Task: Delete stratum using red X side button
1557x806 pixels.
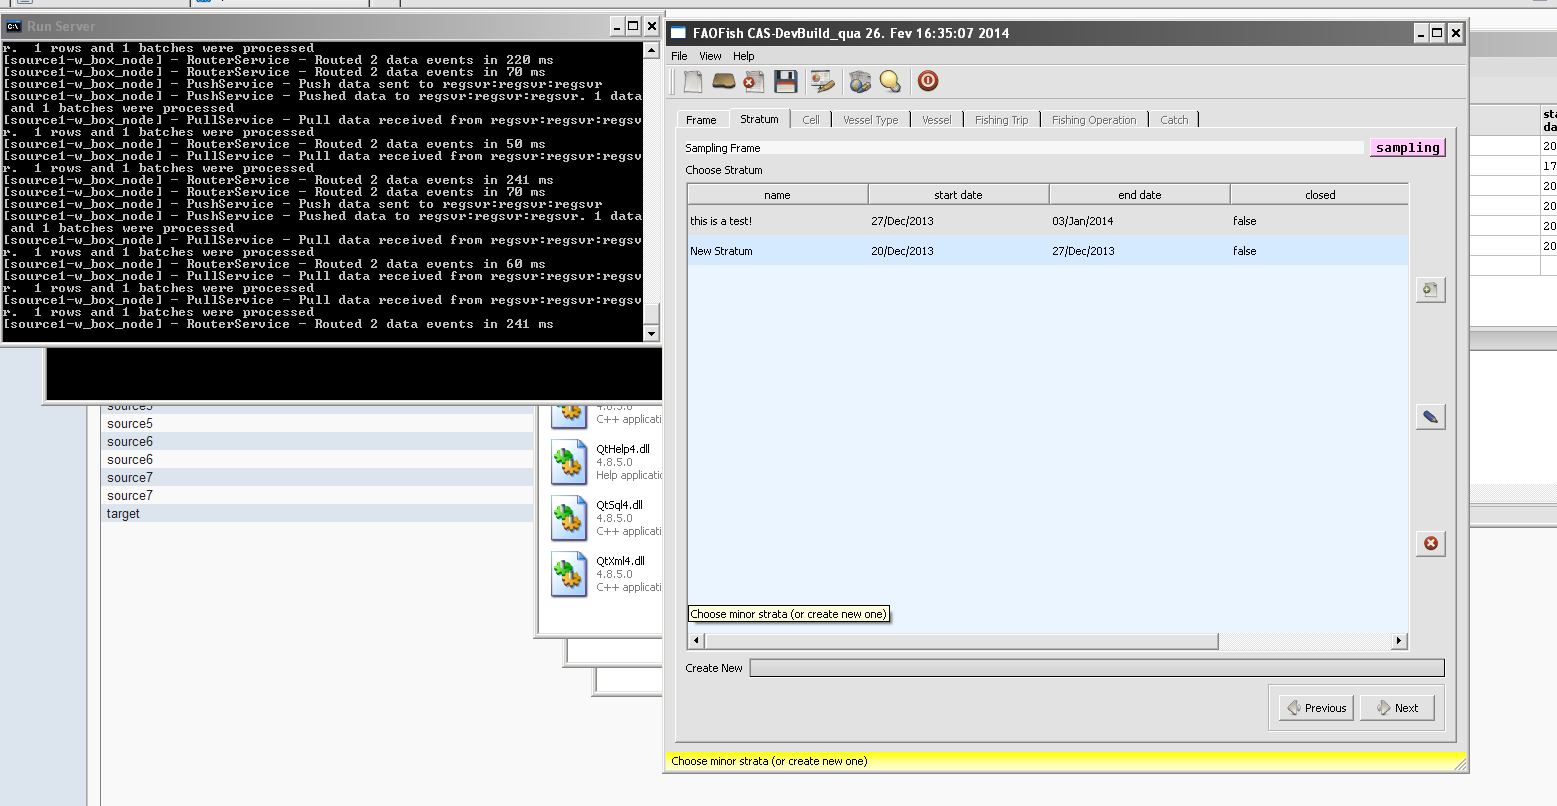Action: pos(1430,543)
